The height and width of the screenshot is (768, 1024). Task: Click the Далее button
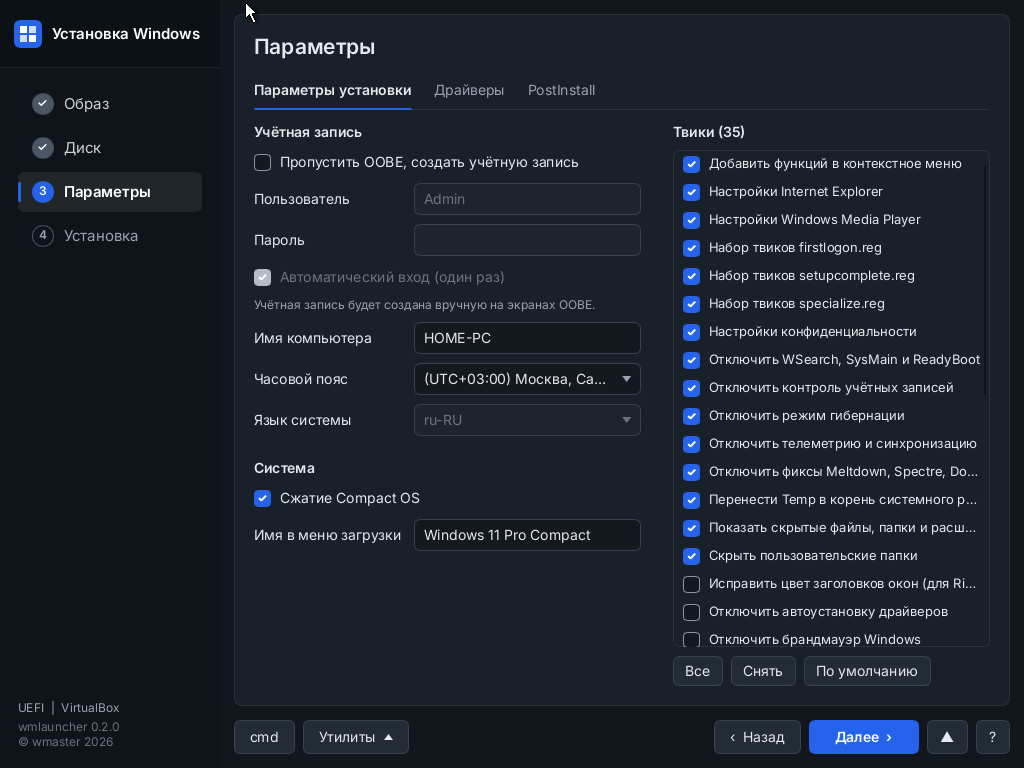863,737
